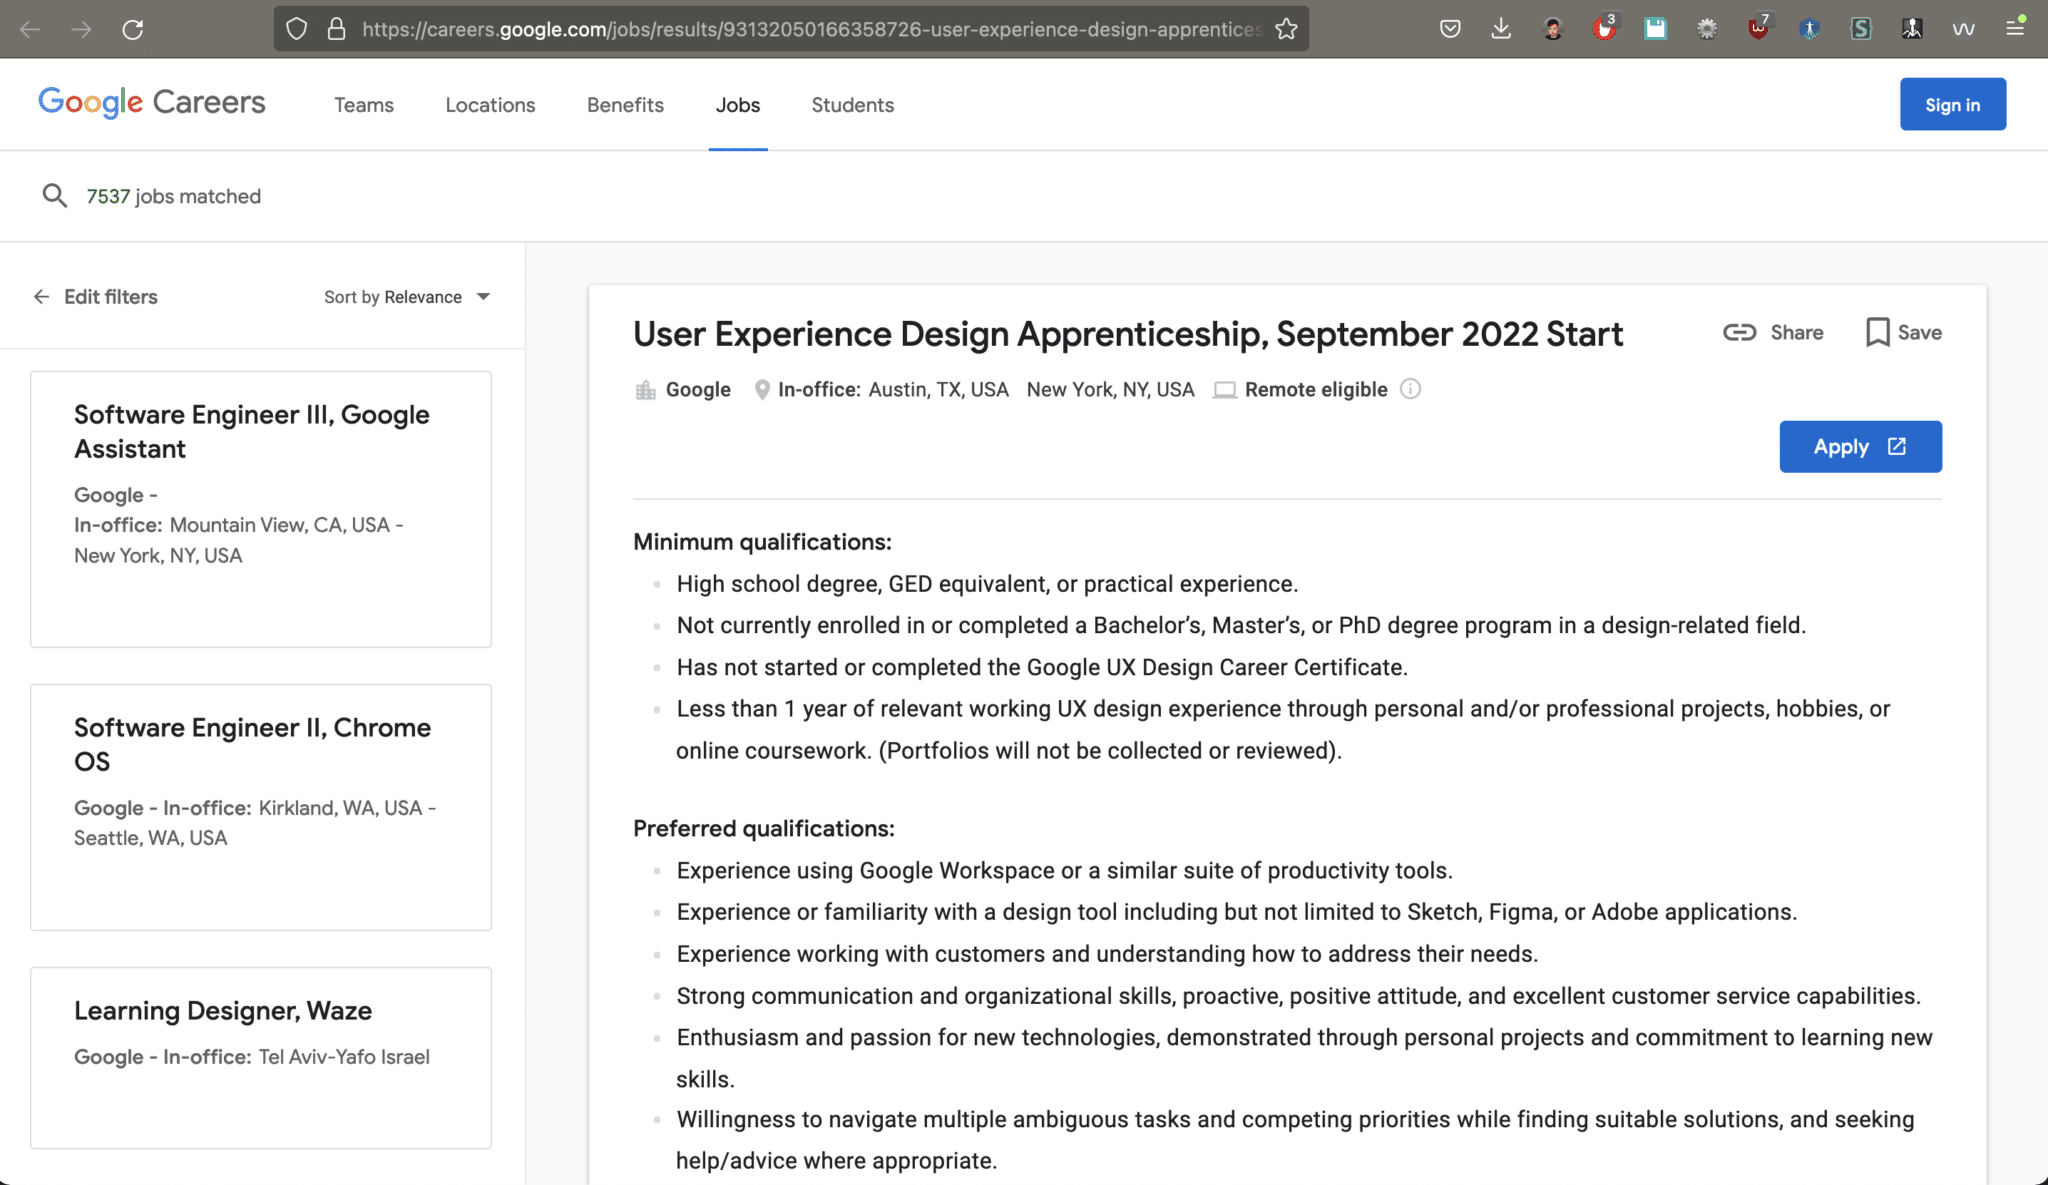Image resolution: width=2048 pixels, height=1185 pixels.
Task: Reload the current page
Action: click(x=133, y=28)
